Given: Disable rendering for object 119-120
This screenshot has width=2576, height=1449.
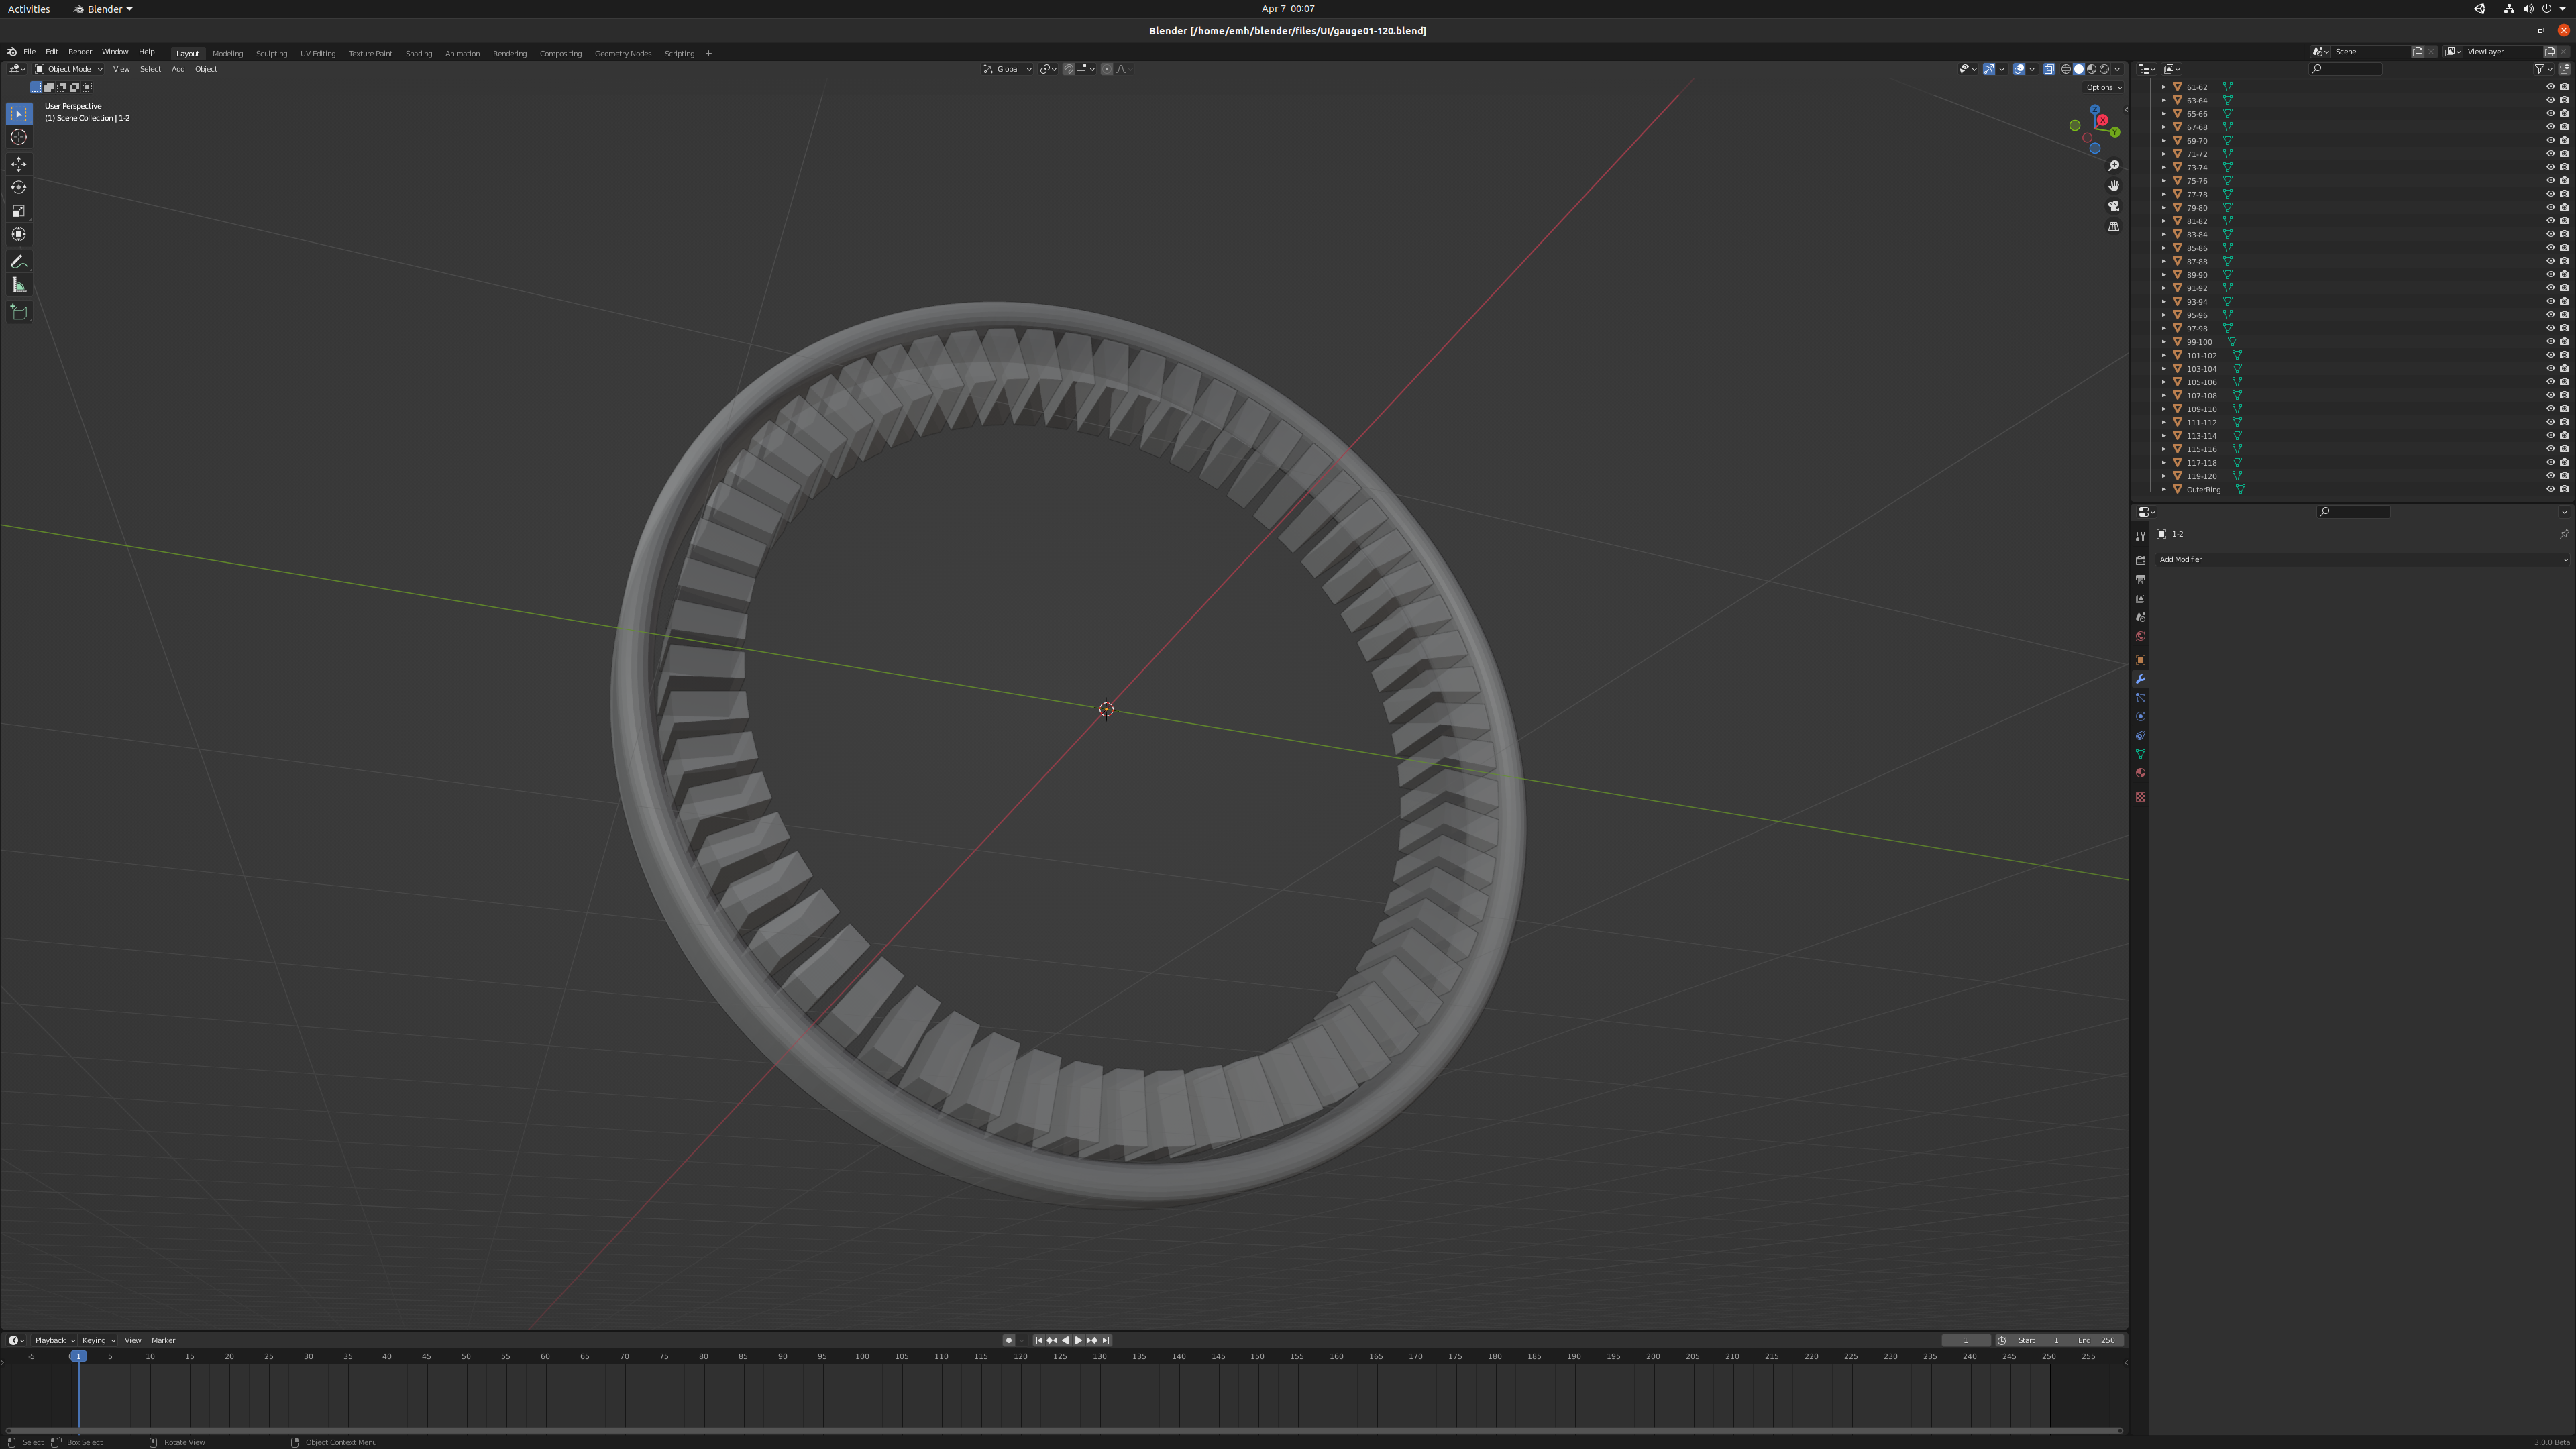Looking at the screenshot, I should pyautogui.click(x=2564, y=476).
